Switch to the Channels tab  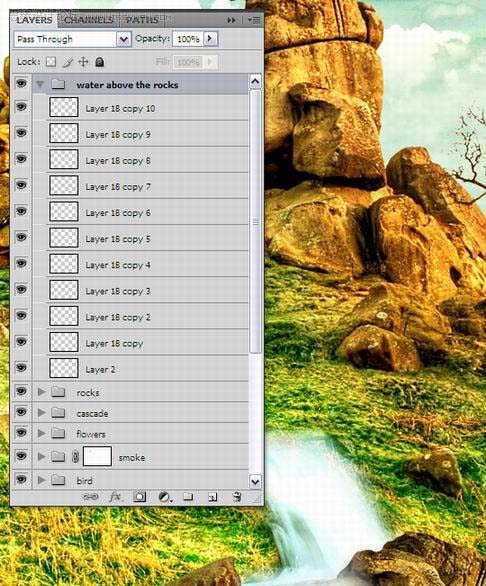pyautogui.click(x=89, y=20)
